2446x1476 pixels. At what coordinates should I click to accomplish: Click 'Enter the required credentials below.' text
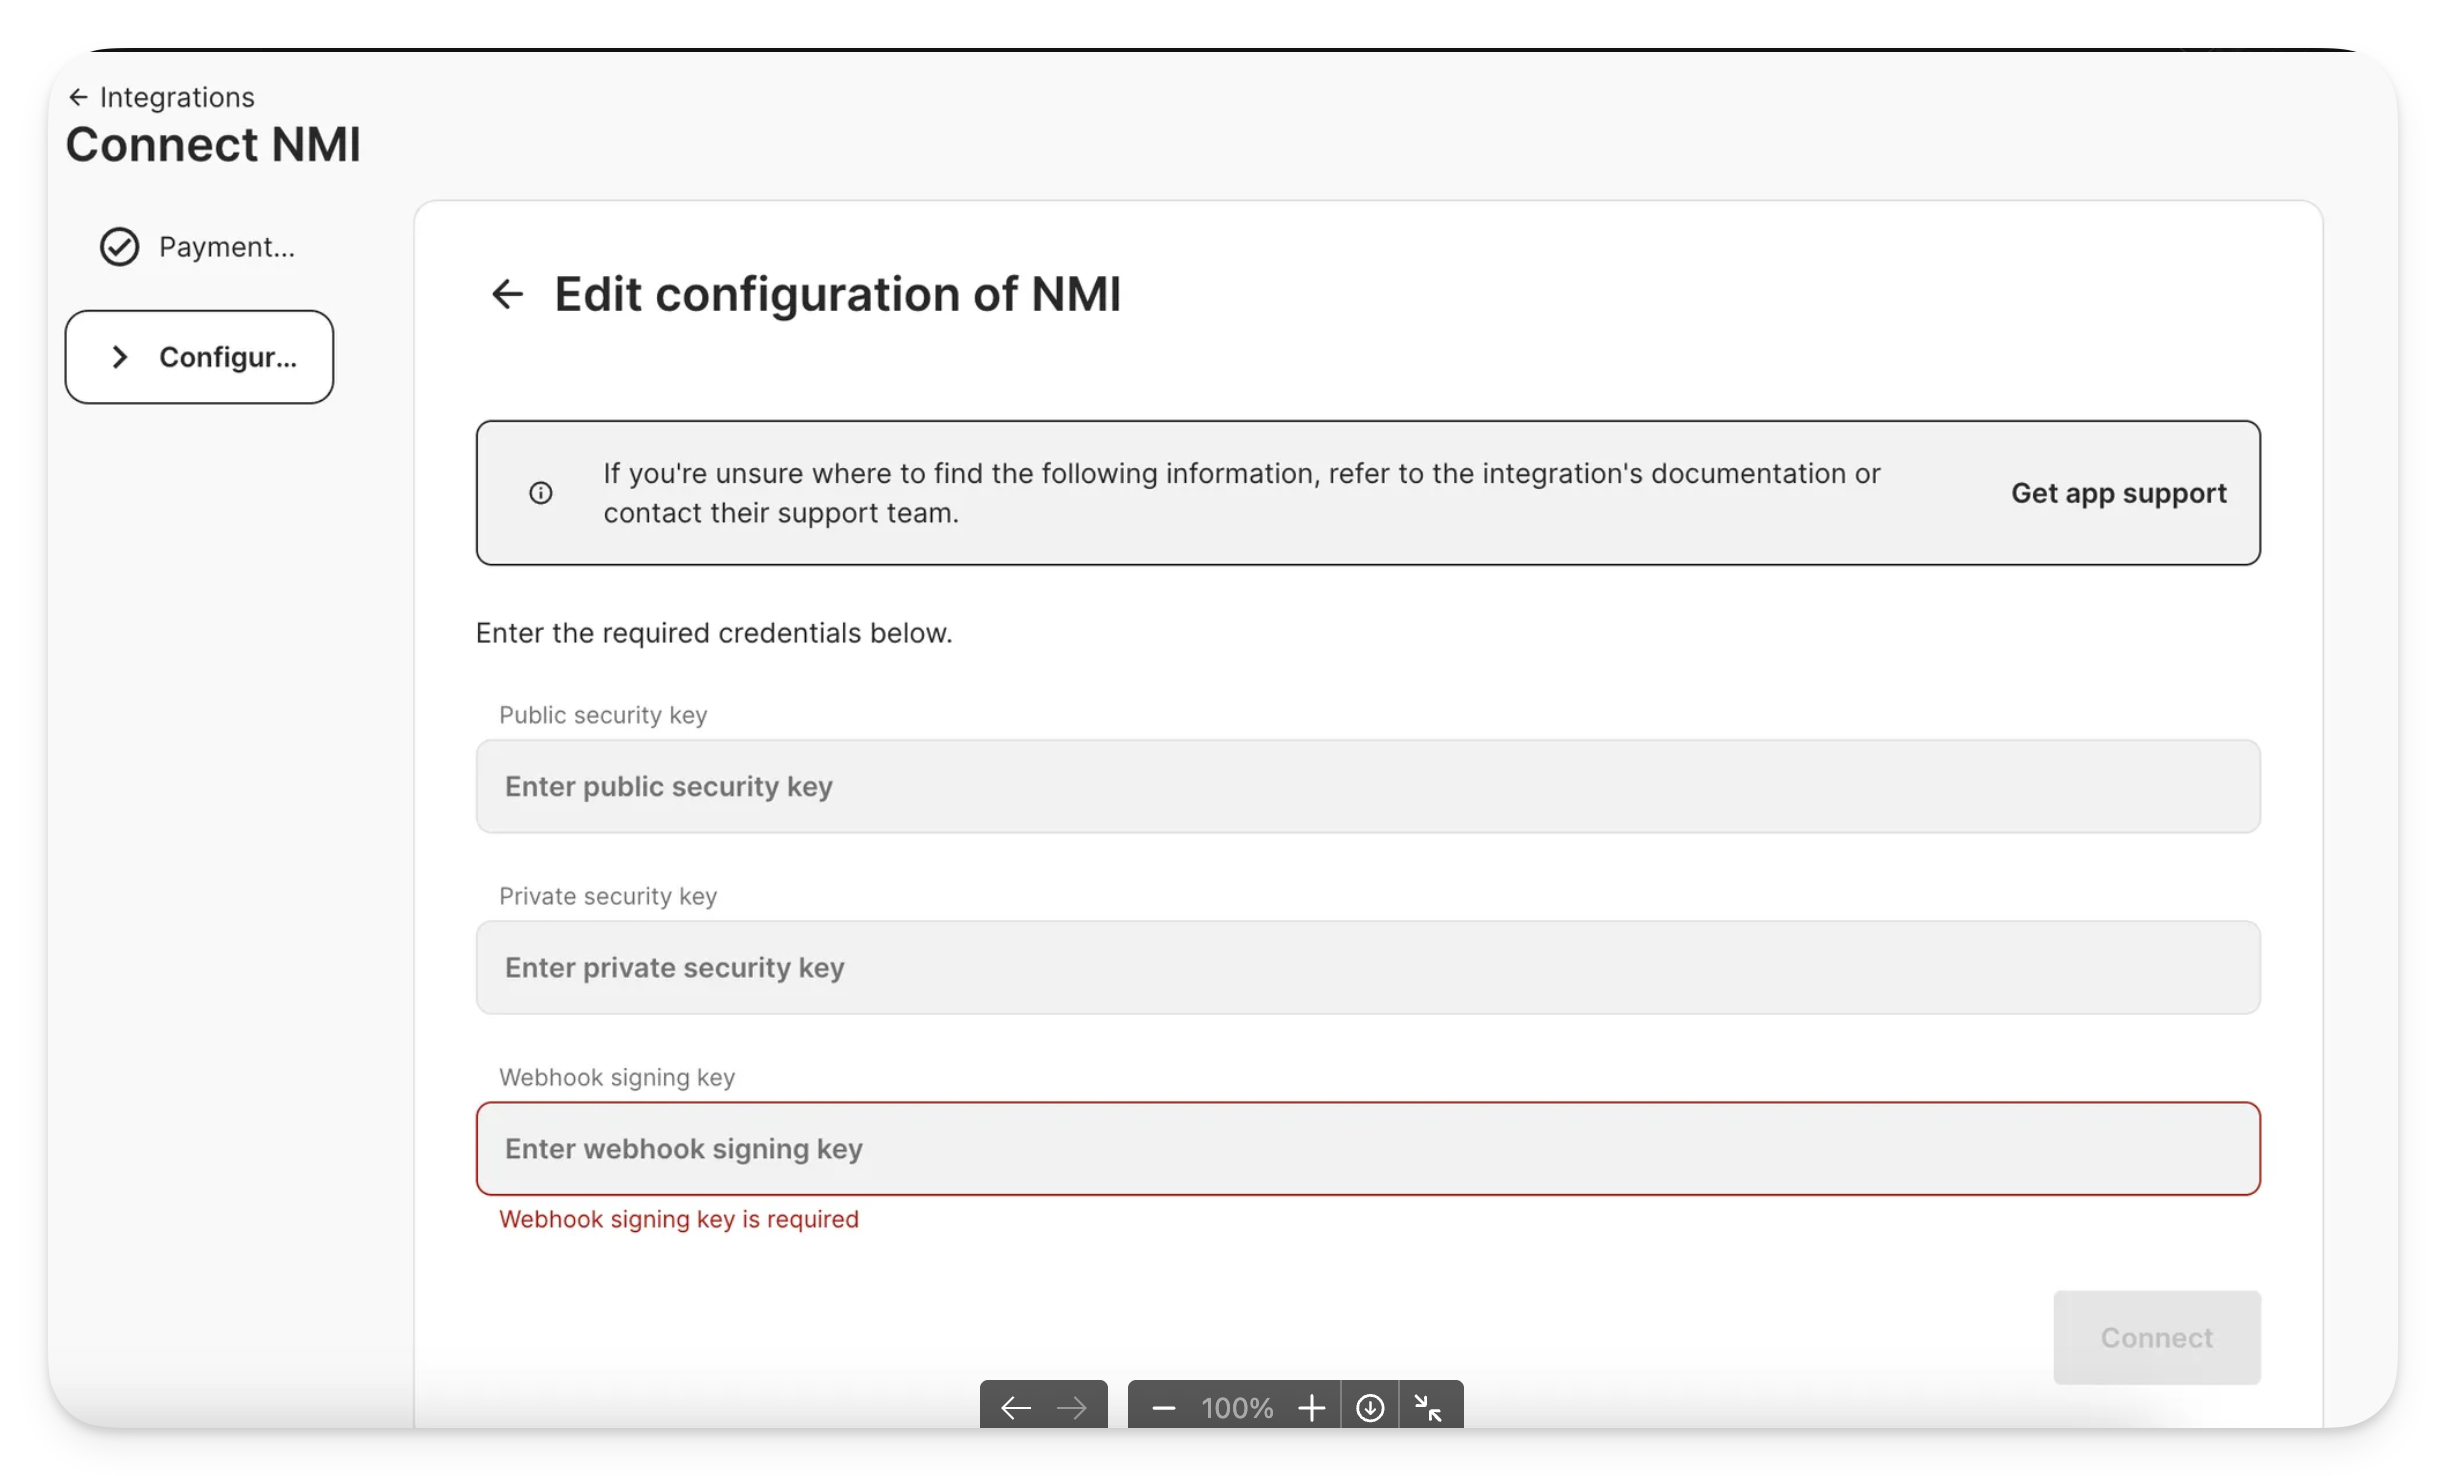pos(714,633)
